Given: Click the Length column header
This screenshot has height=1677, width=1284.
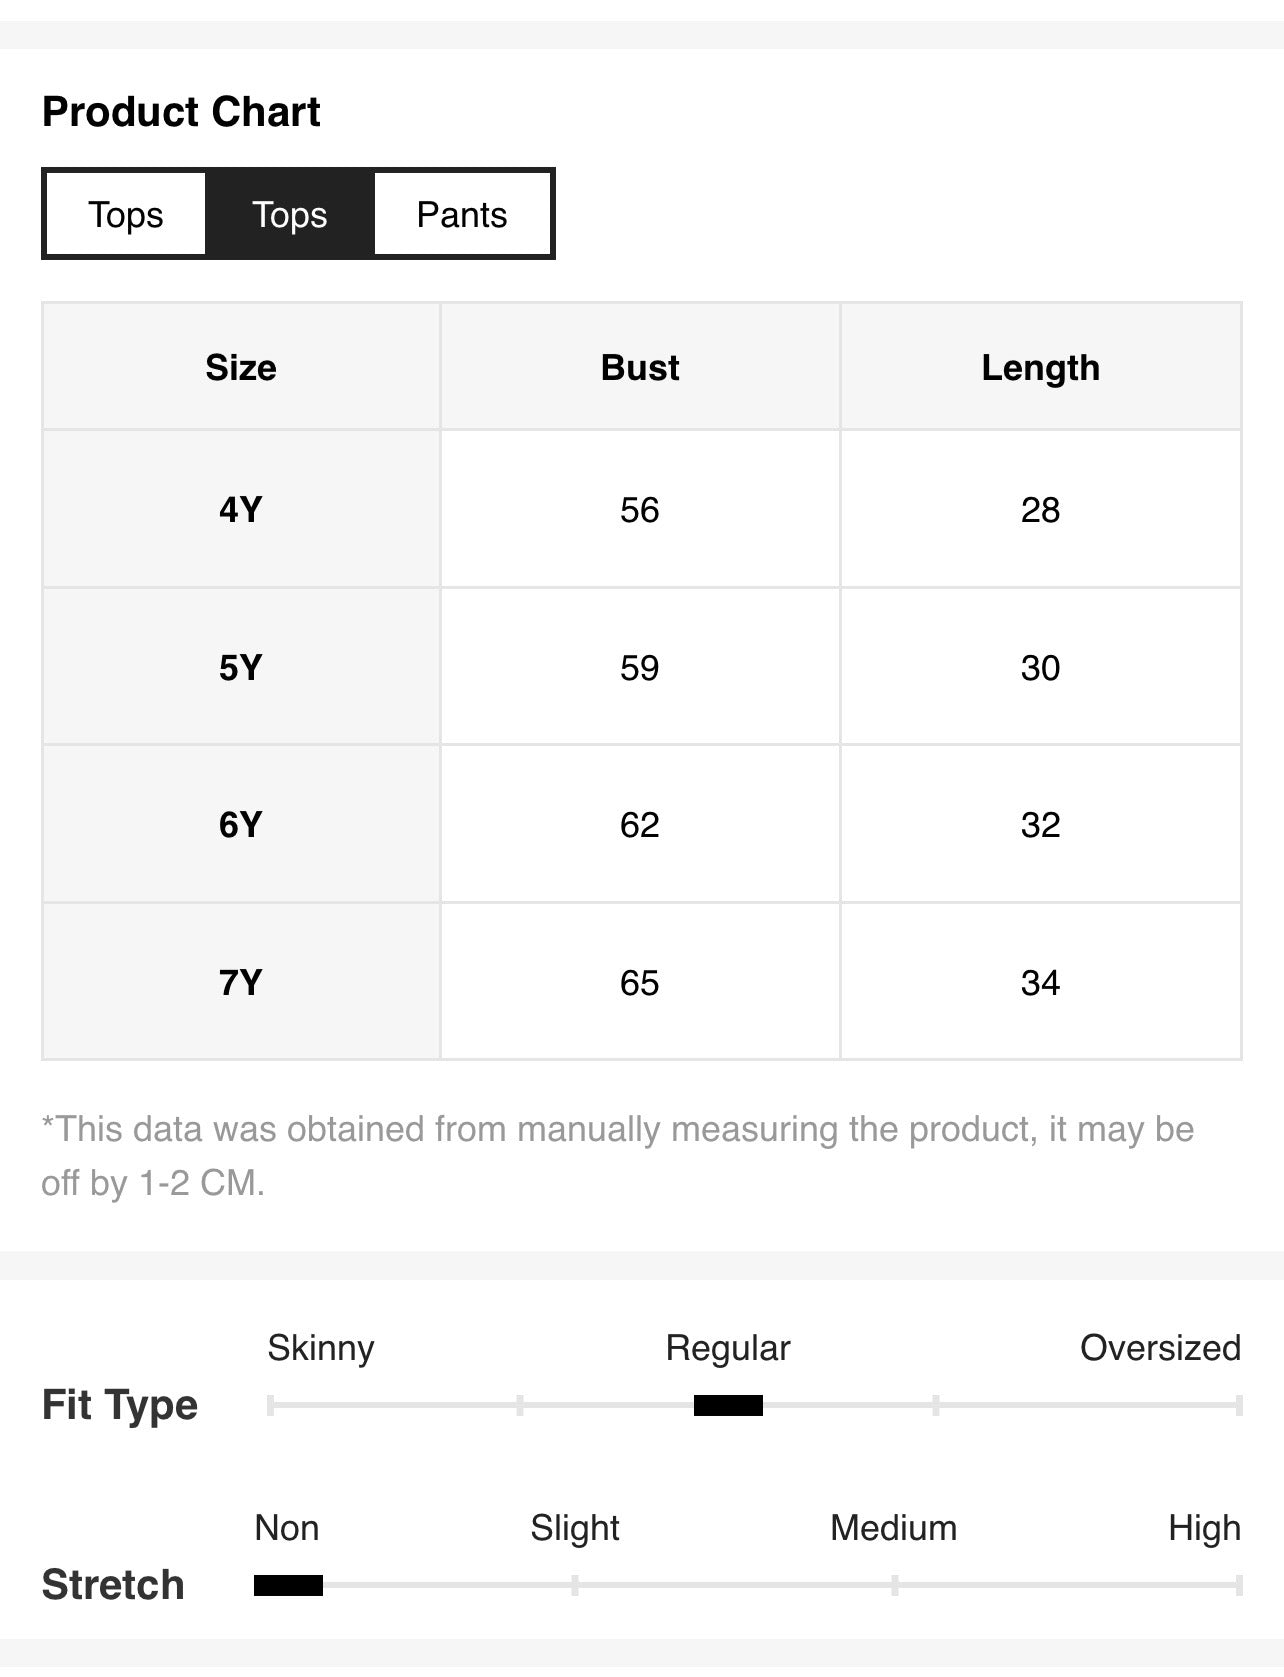Looking at the screenshot, I should coord(1041,367).
